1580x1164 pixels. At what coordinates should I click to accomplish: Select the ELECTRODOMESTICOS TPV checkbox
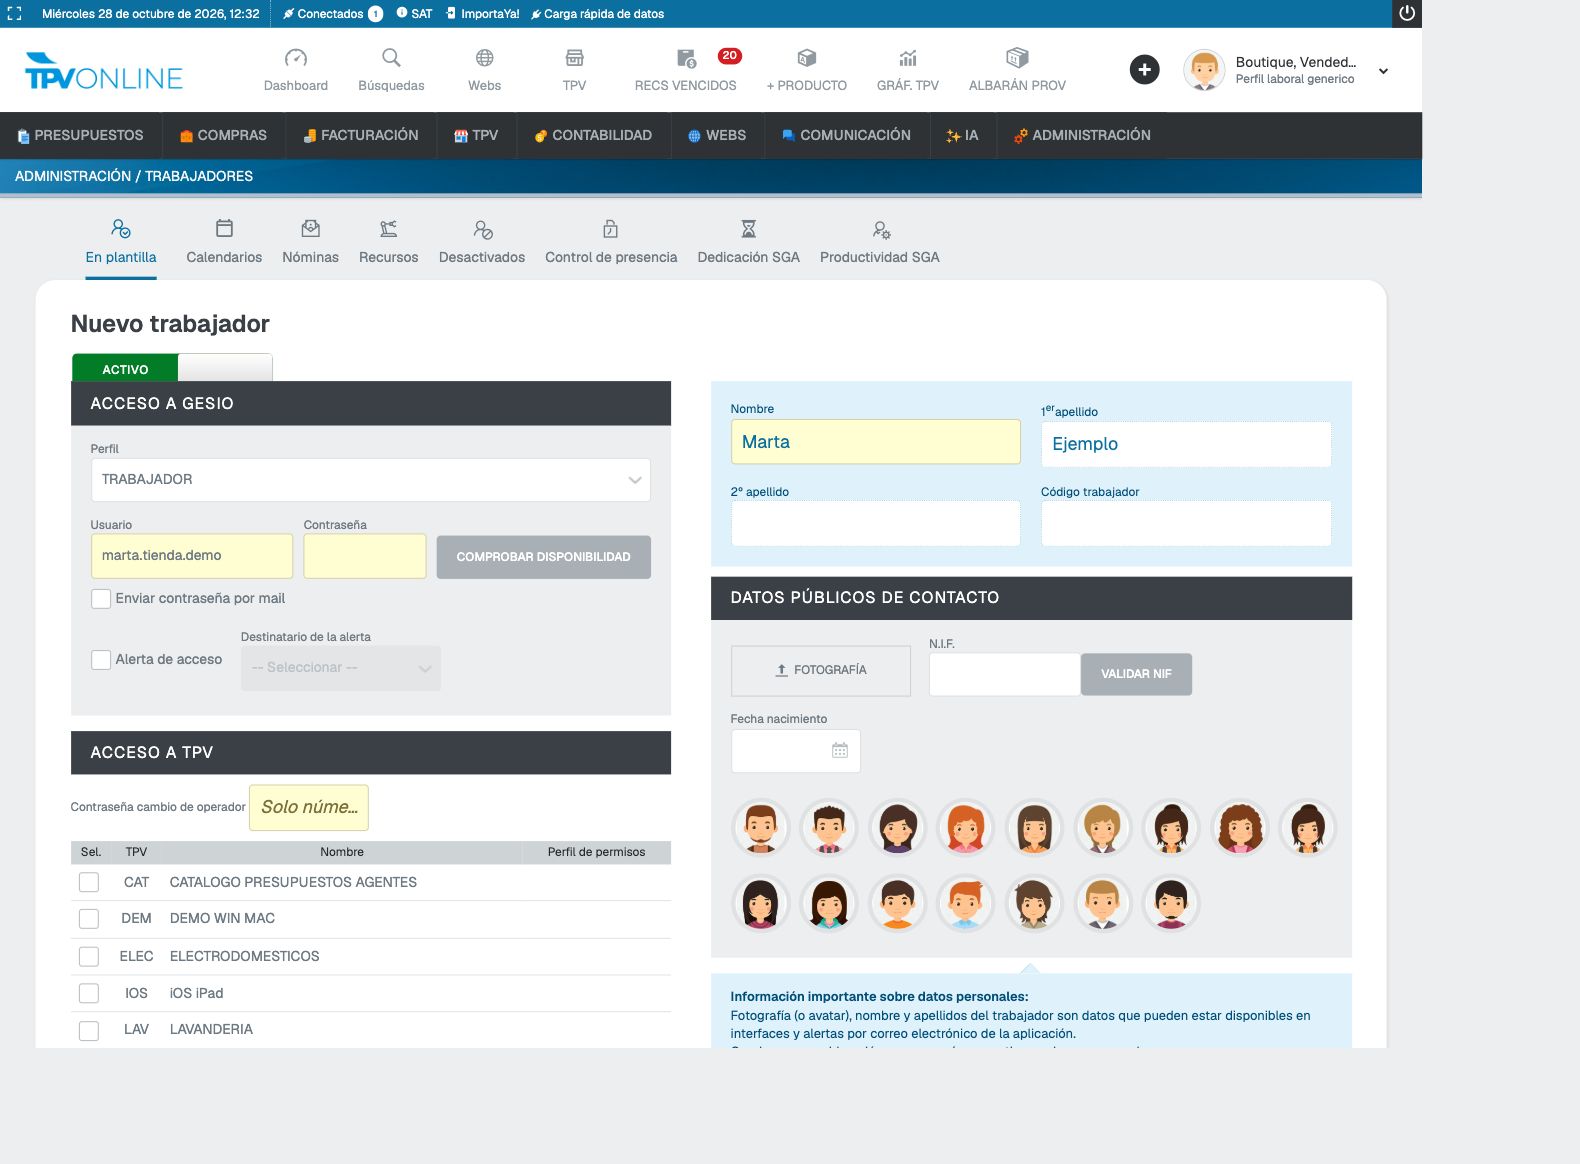89,957
